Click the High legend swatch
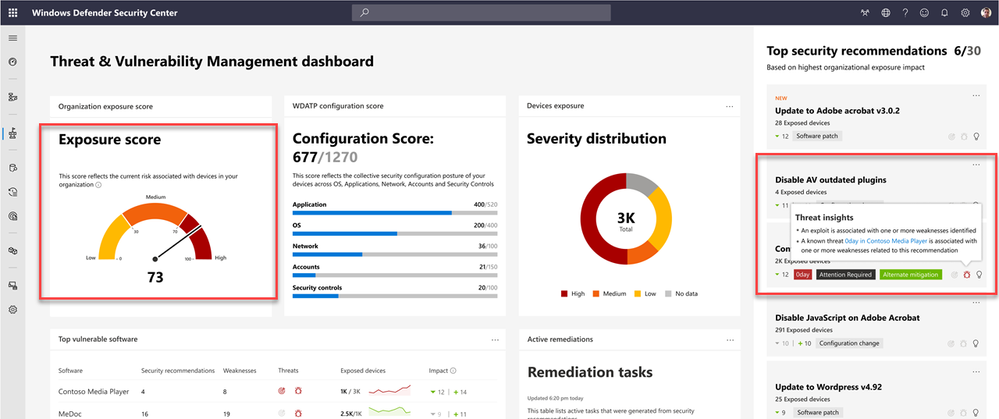Image resolution: width=999 pixels, height=419 pixels. (x=564, y=294)
